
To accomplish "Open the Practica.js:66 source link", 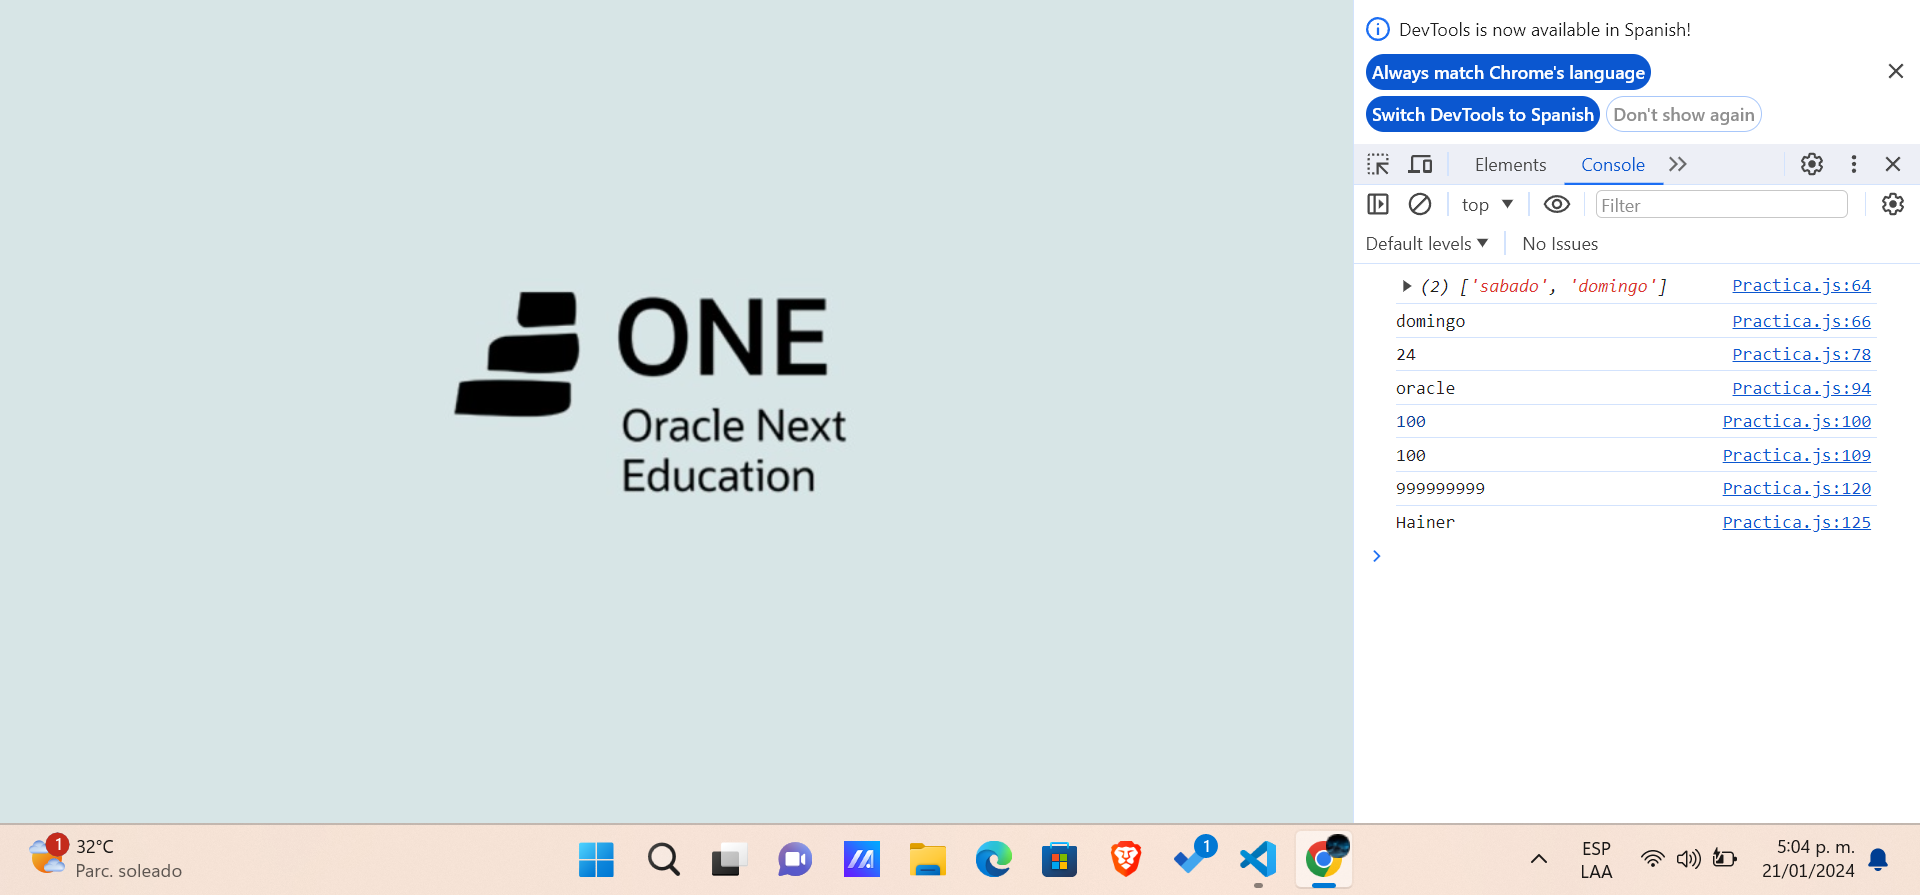I will point(1801,321).
